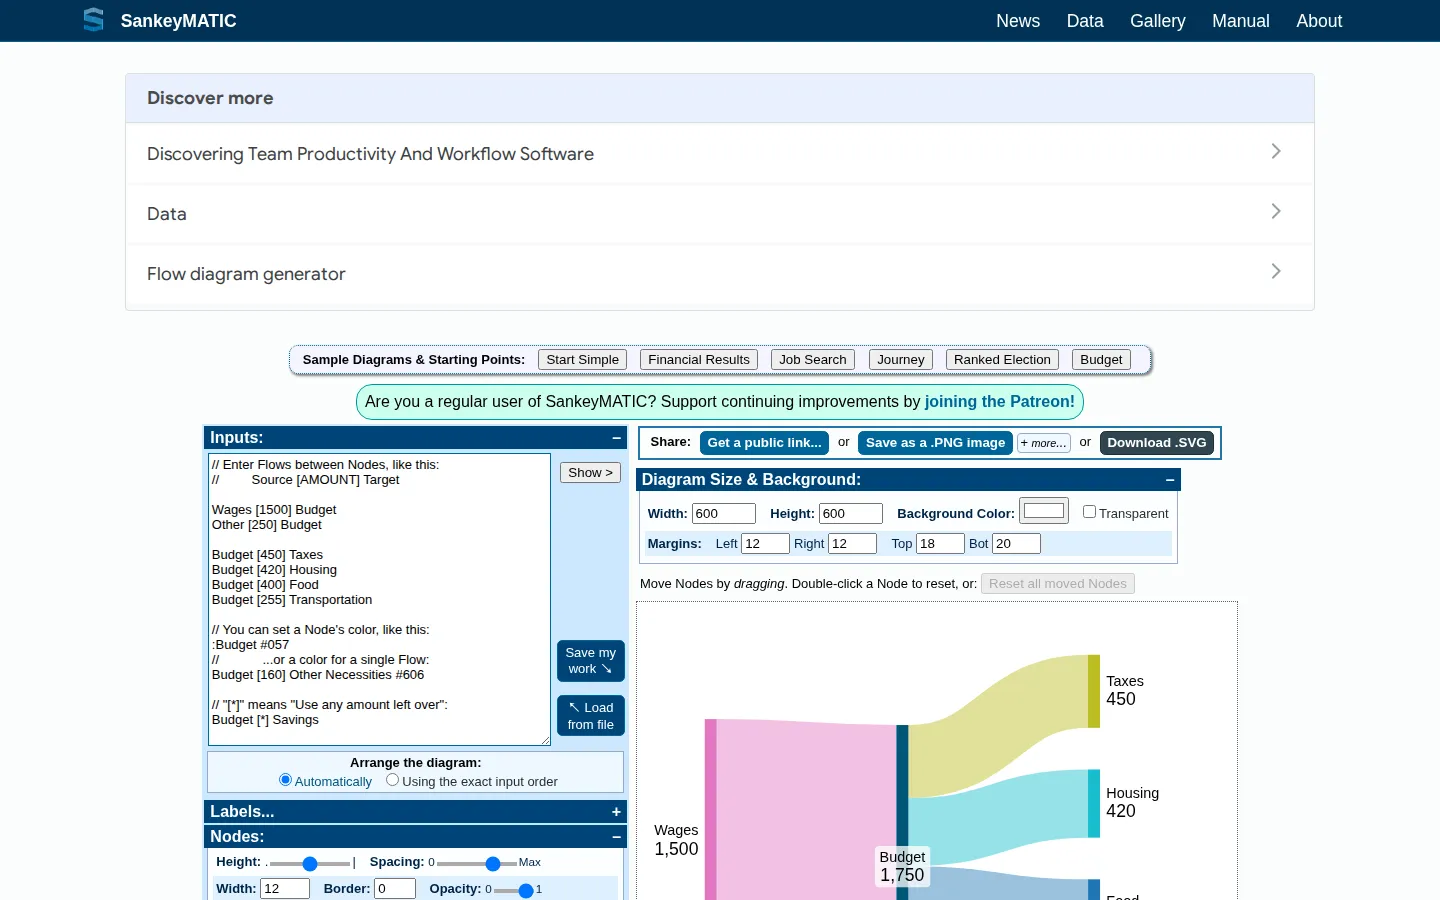Click the Left margin input field
1440x900 pixels.
click(765, 544)
